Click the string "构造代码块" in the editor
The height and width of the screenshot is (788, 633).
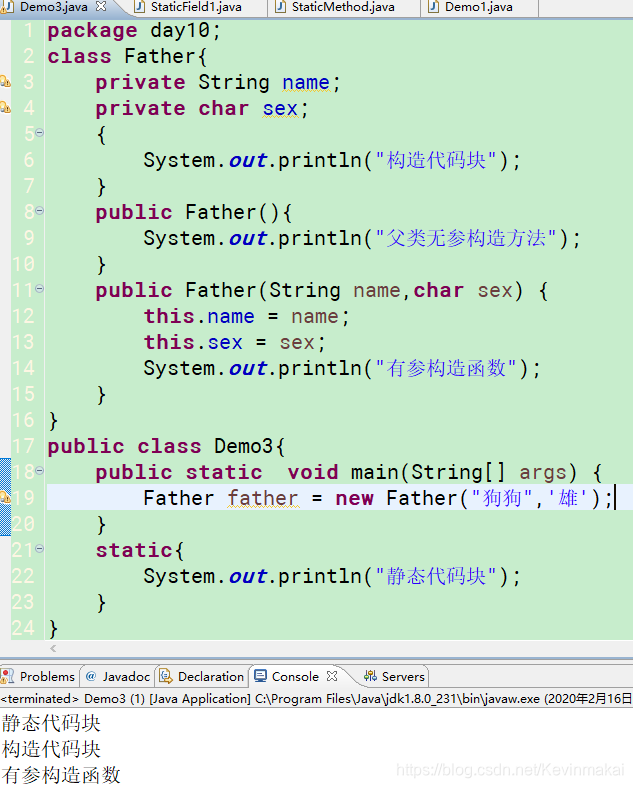coord(436,160)
